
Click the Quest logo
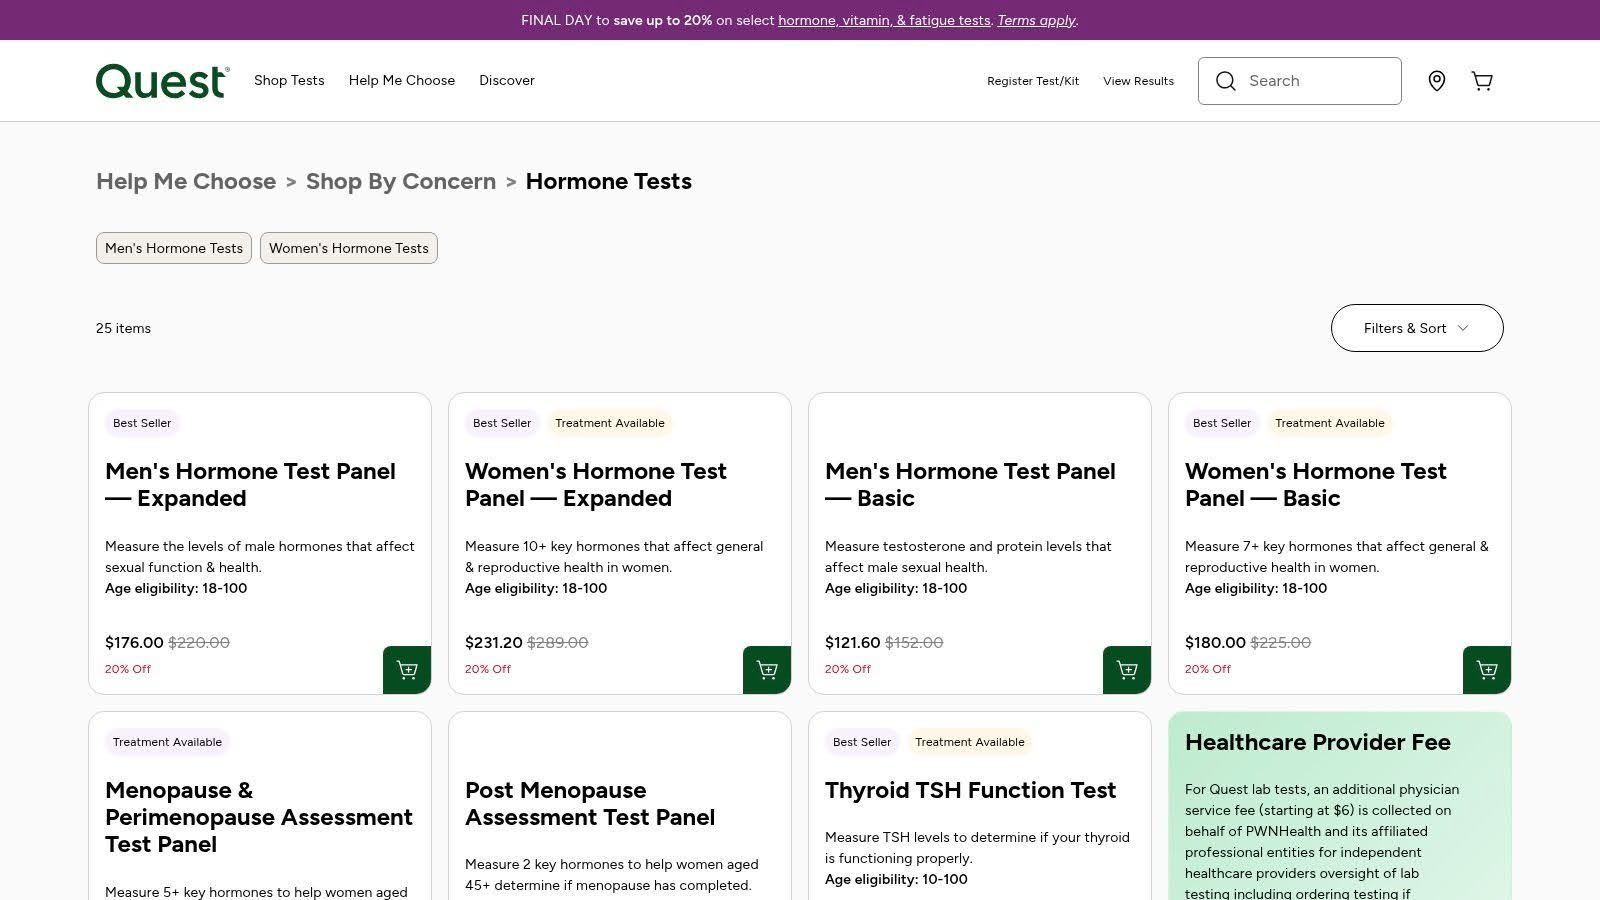point(163,81)
